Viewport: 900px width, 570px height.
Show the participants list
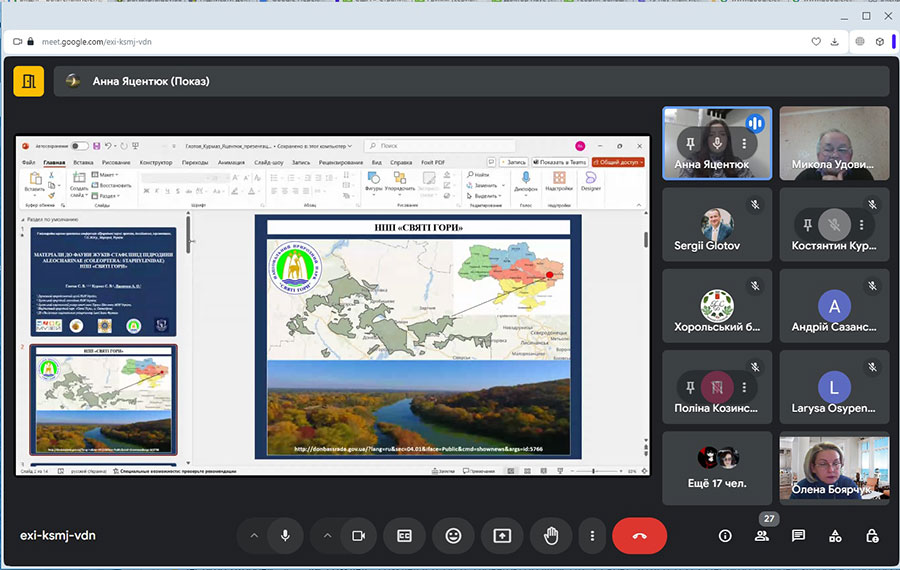click(x=762, y=536)
